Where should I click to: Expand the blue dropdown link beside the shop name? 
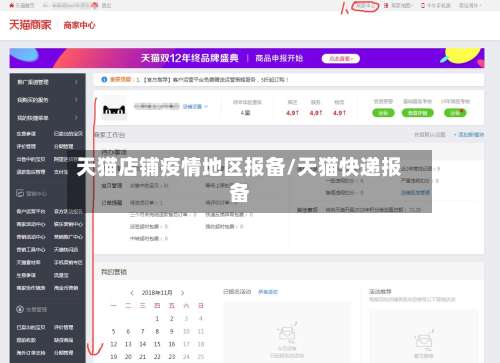195,106
